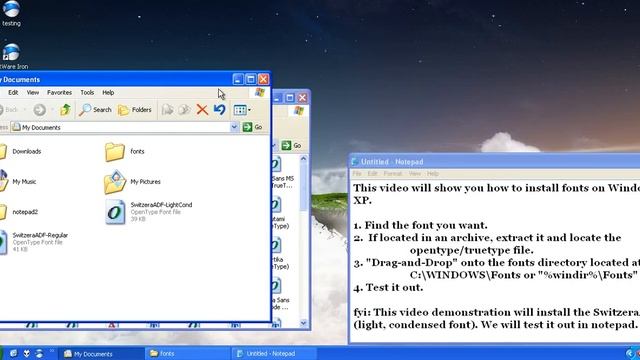Click the Search toolbar button in My Documents
The width and height of the screenshot is (640, 360).
click(x=96, y=109)
